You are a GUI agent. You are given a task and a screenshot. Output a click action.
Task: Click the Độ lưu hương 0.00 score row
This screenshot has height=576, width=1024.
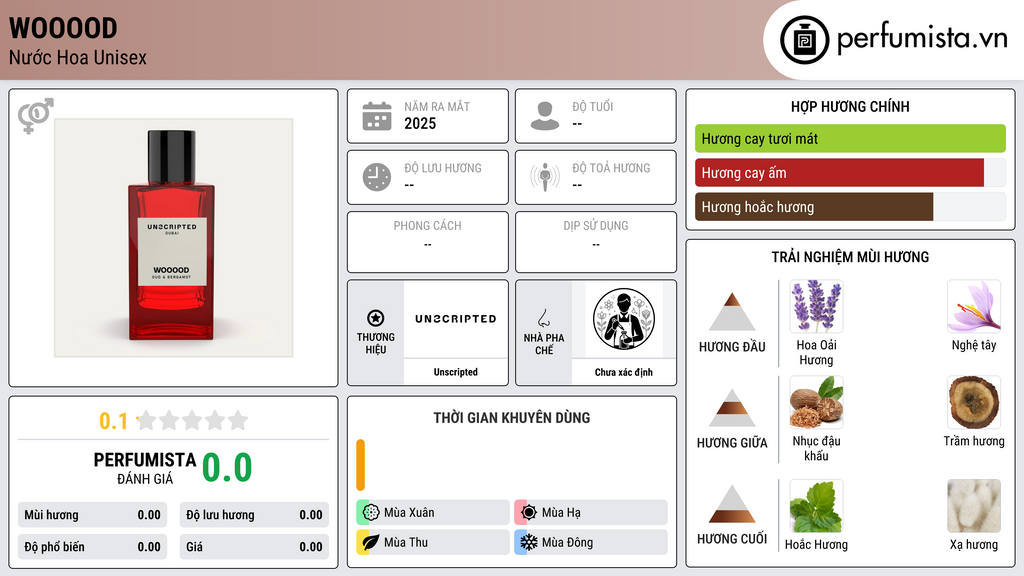(x=254, y=515)
